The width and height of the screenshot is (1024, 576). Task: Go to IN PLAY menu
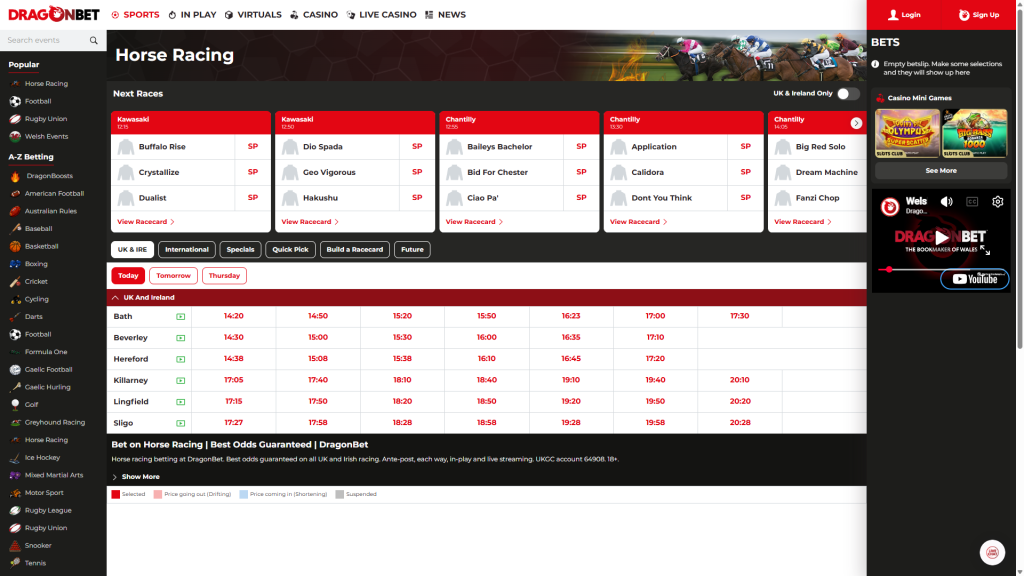pyautogui.click(x=192, y=14)
